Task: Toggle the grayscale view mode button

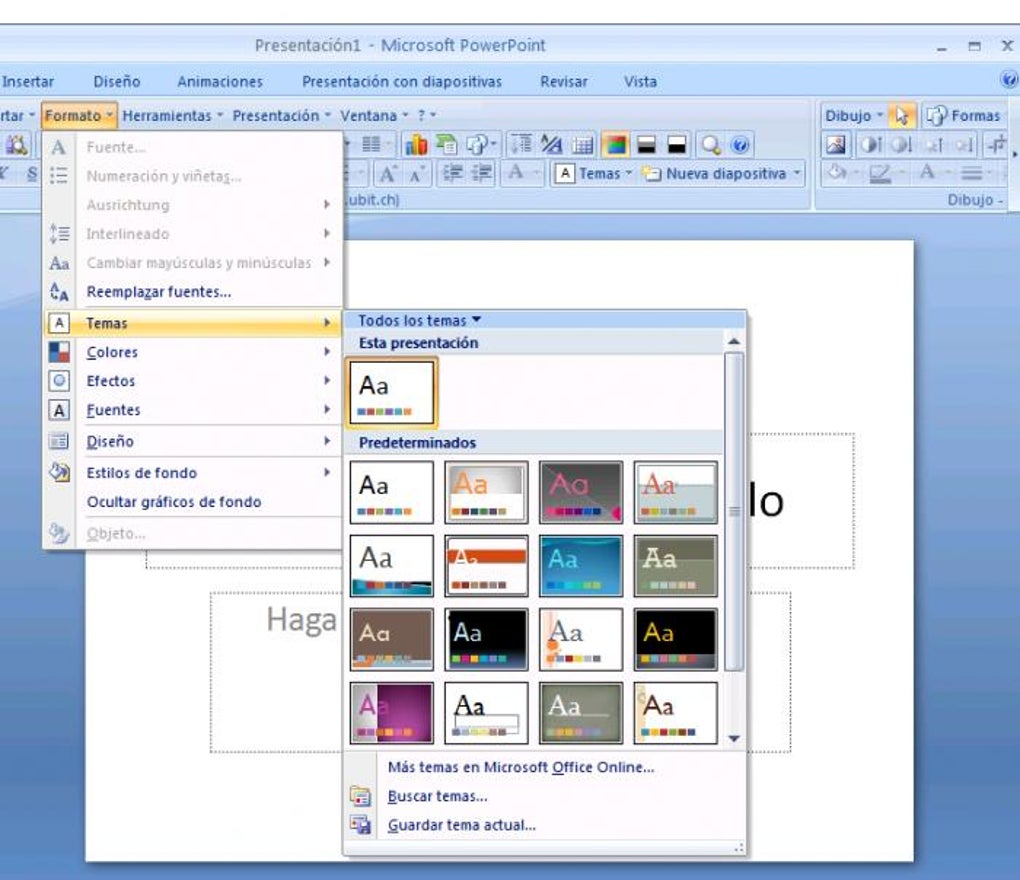Action: point(646,144)
